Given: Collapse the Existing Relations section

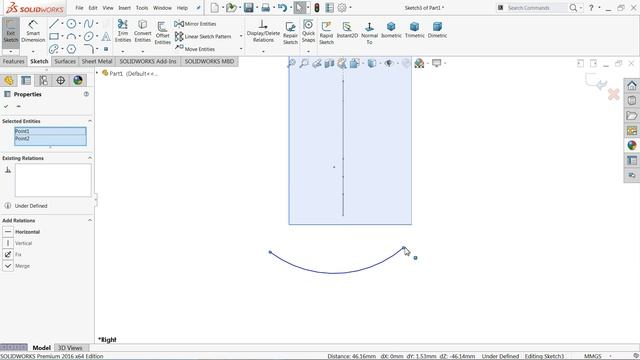Looking at the screenshot, I should click(90, 158).
